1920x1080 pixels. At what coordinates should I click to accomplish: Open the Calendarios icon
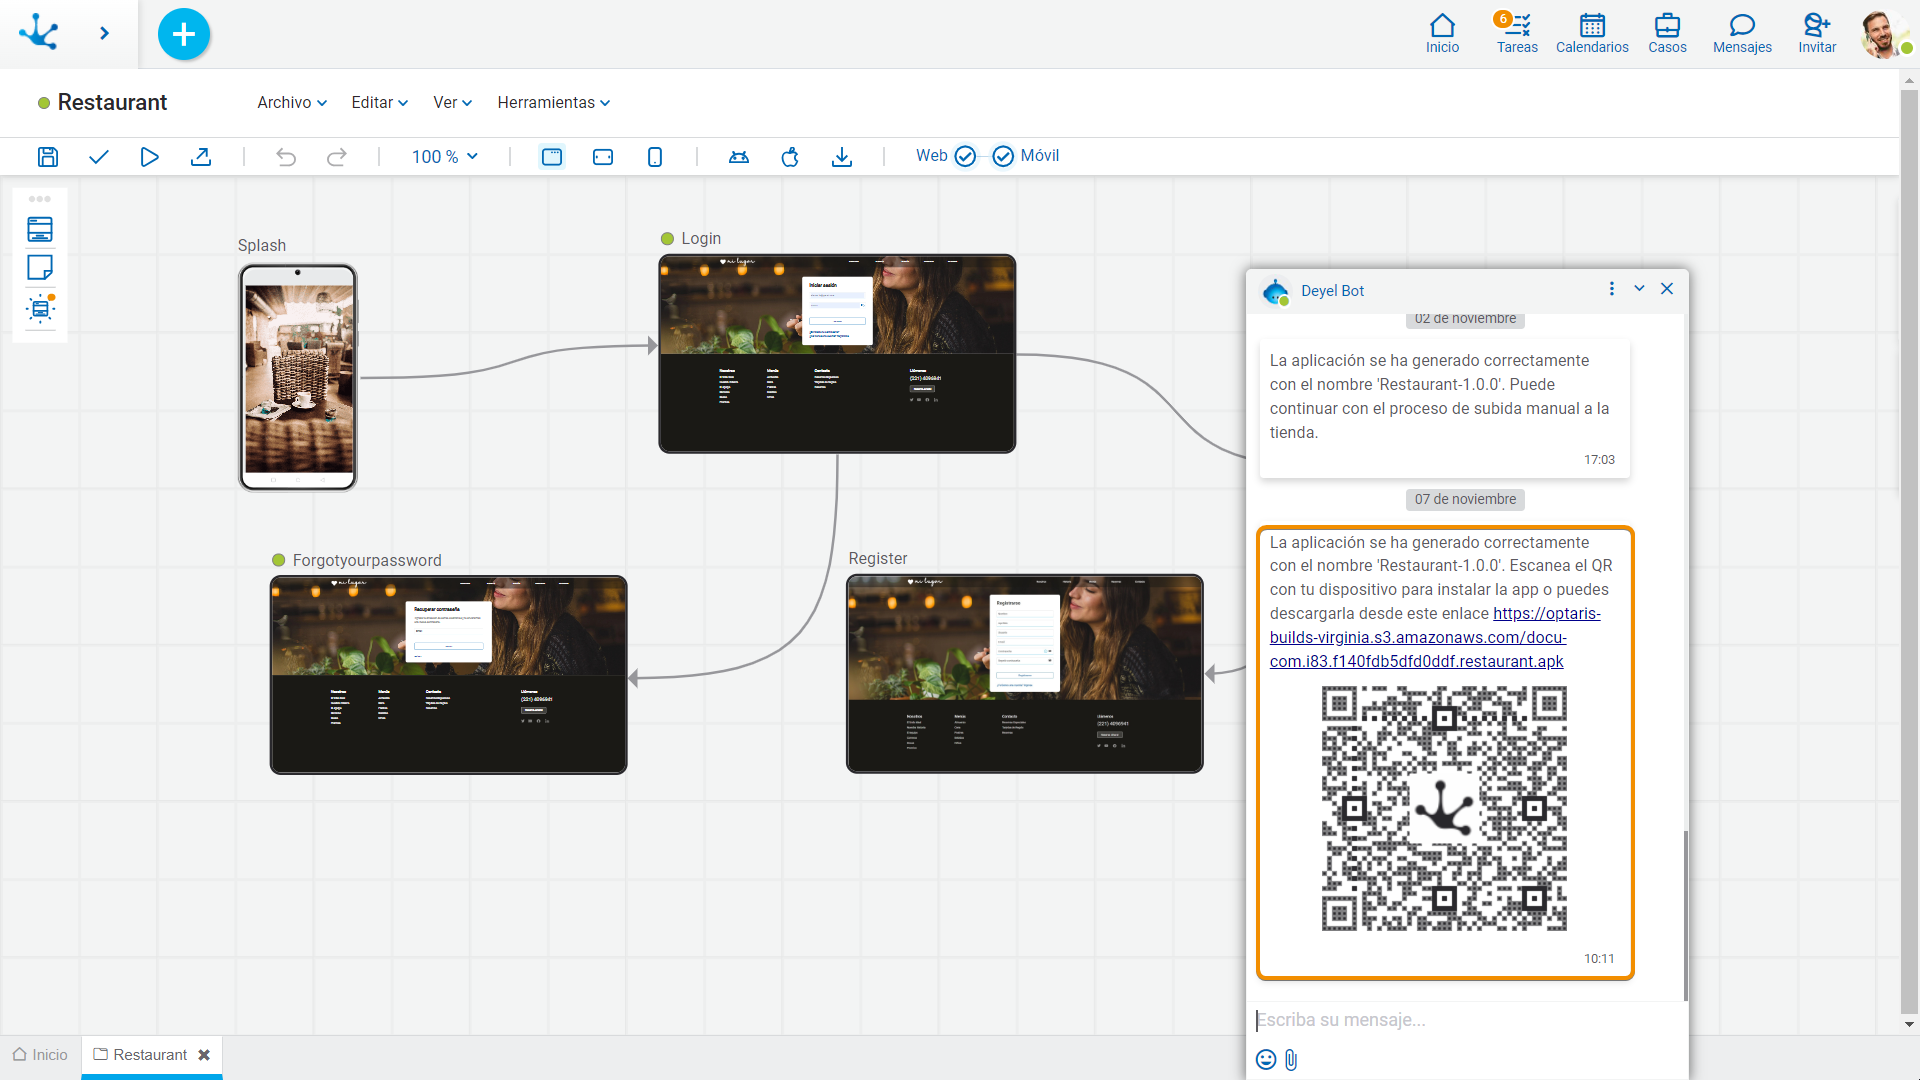click(1592, 33)
